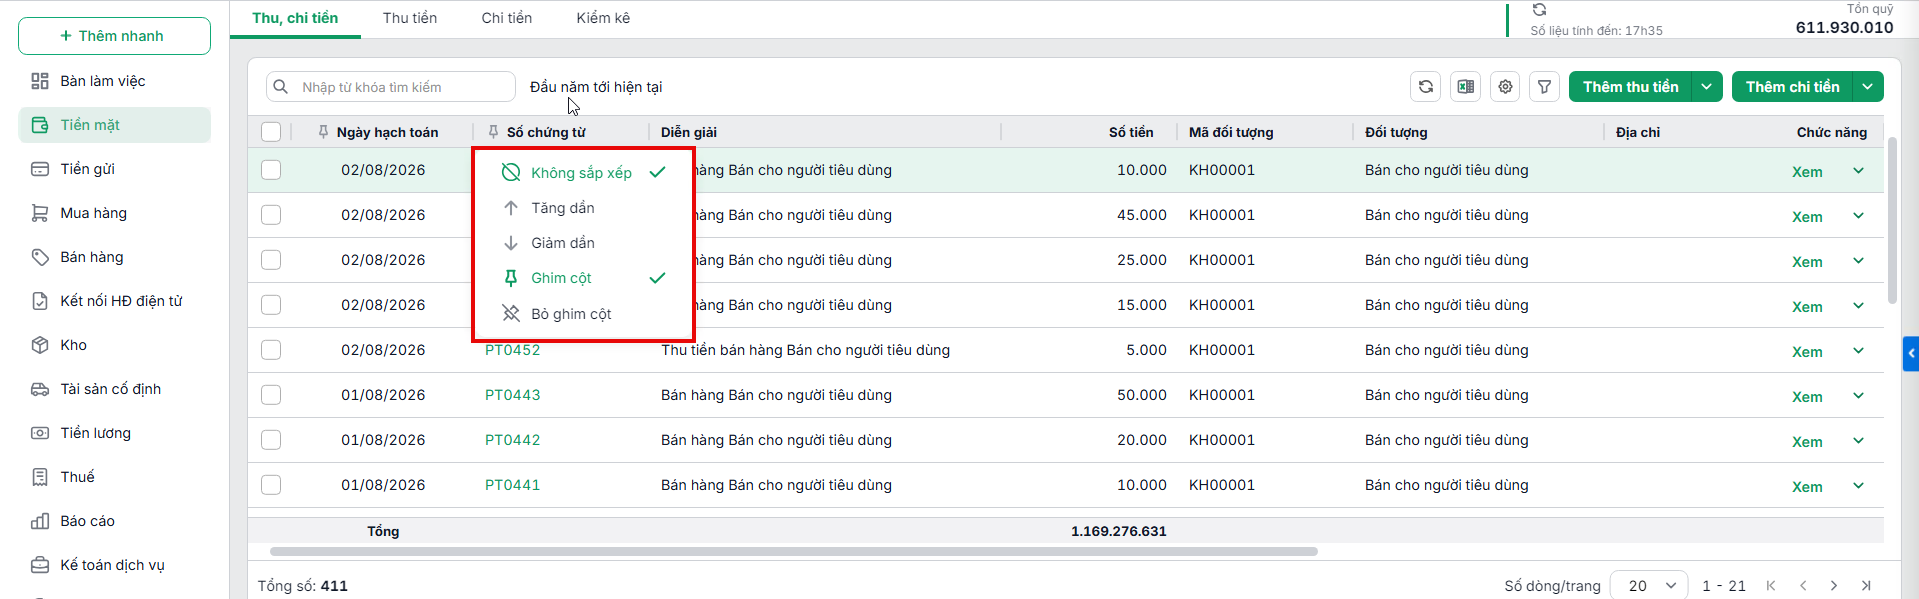The height and width of the screenshot is (599, 1919).
Task: Export list to Excel
Action: coord(1466,87)
